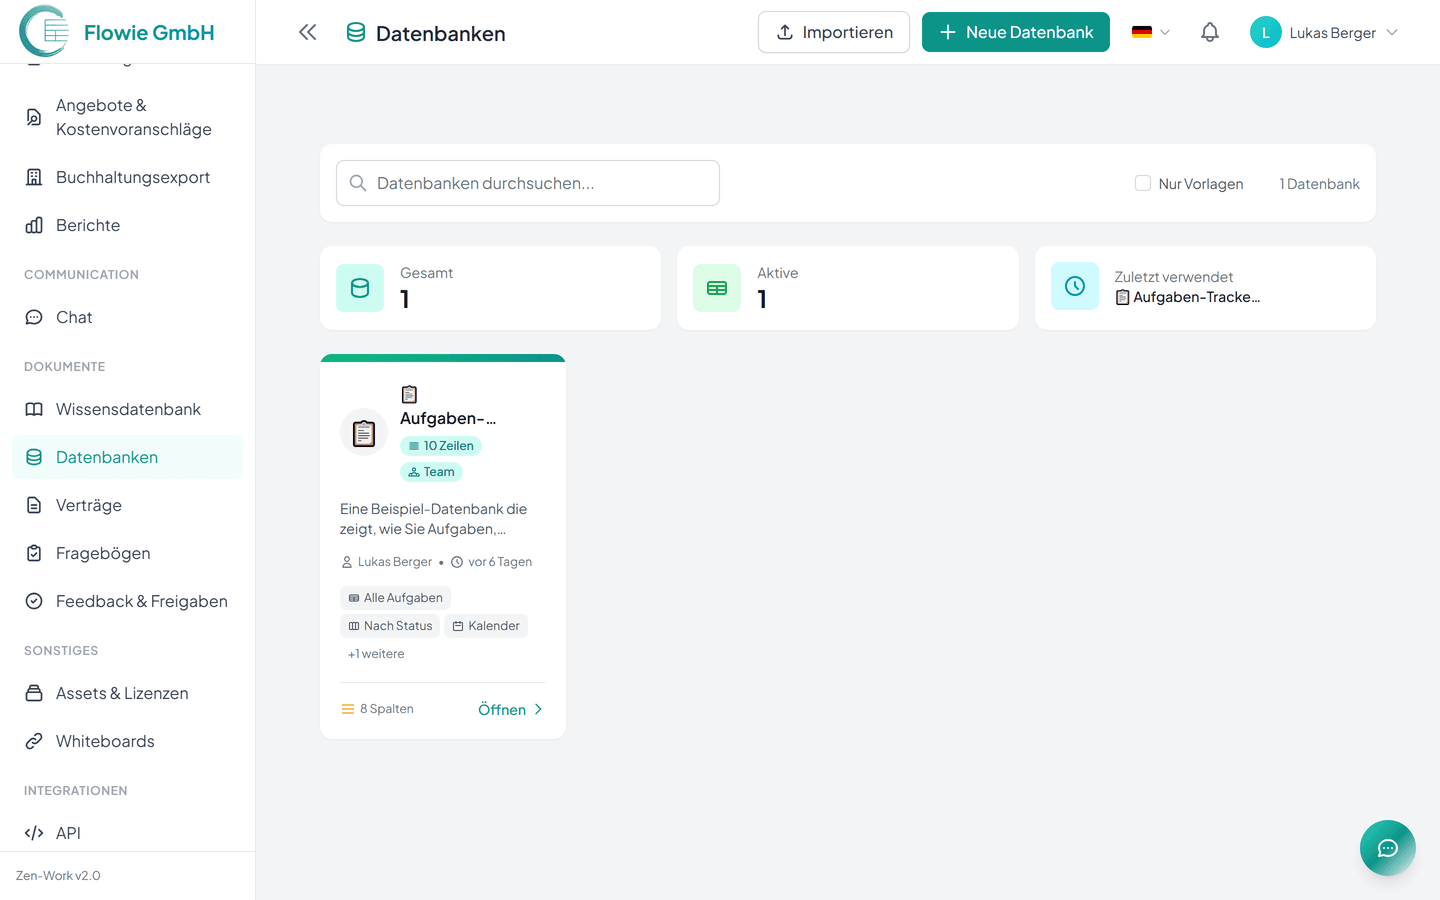
Task: Collapse sidebar with double chevron icon
Action: (x=307, y=32)
